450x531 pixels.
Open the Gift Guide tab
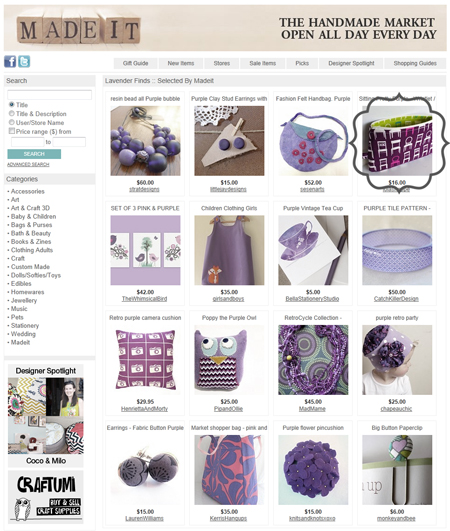click(x=135, y=63)
